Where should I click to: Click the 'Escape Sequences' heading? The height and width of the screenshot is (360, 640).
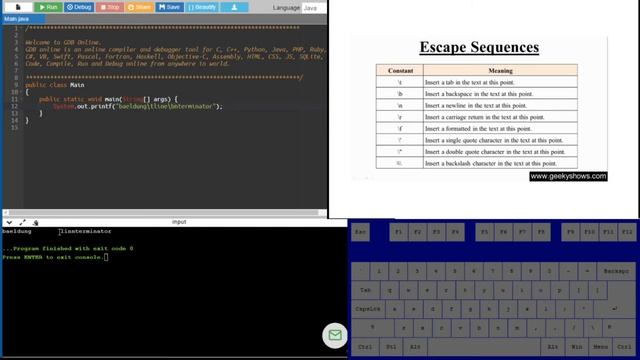[x=479, y=47]
